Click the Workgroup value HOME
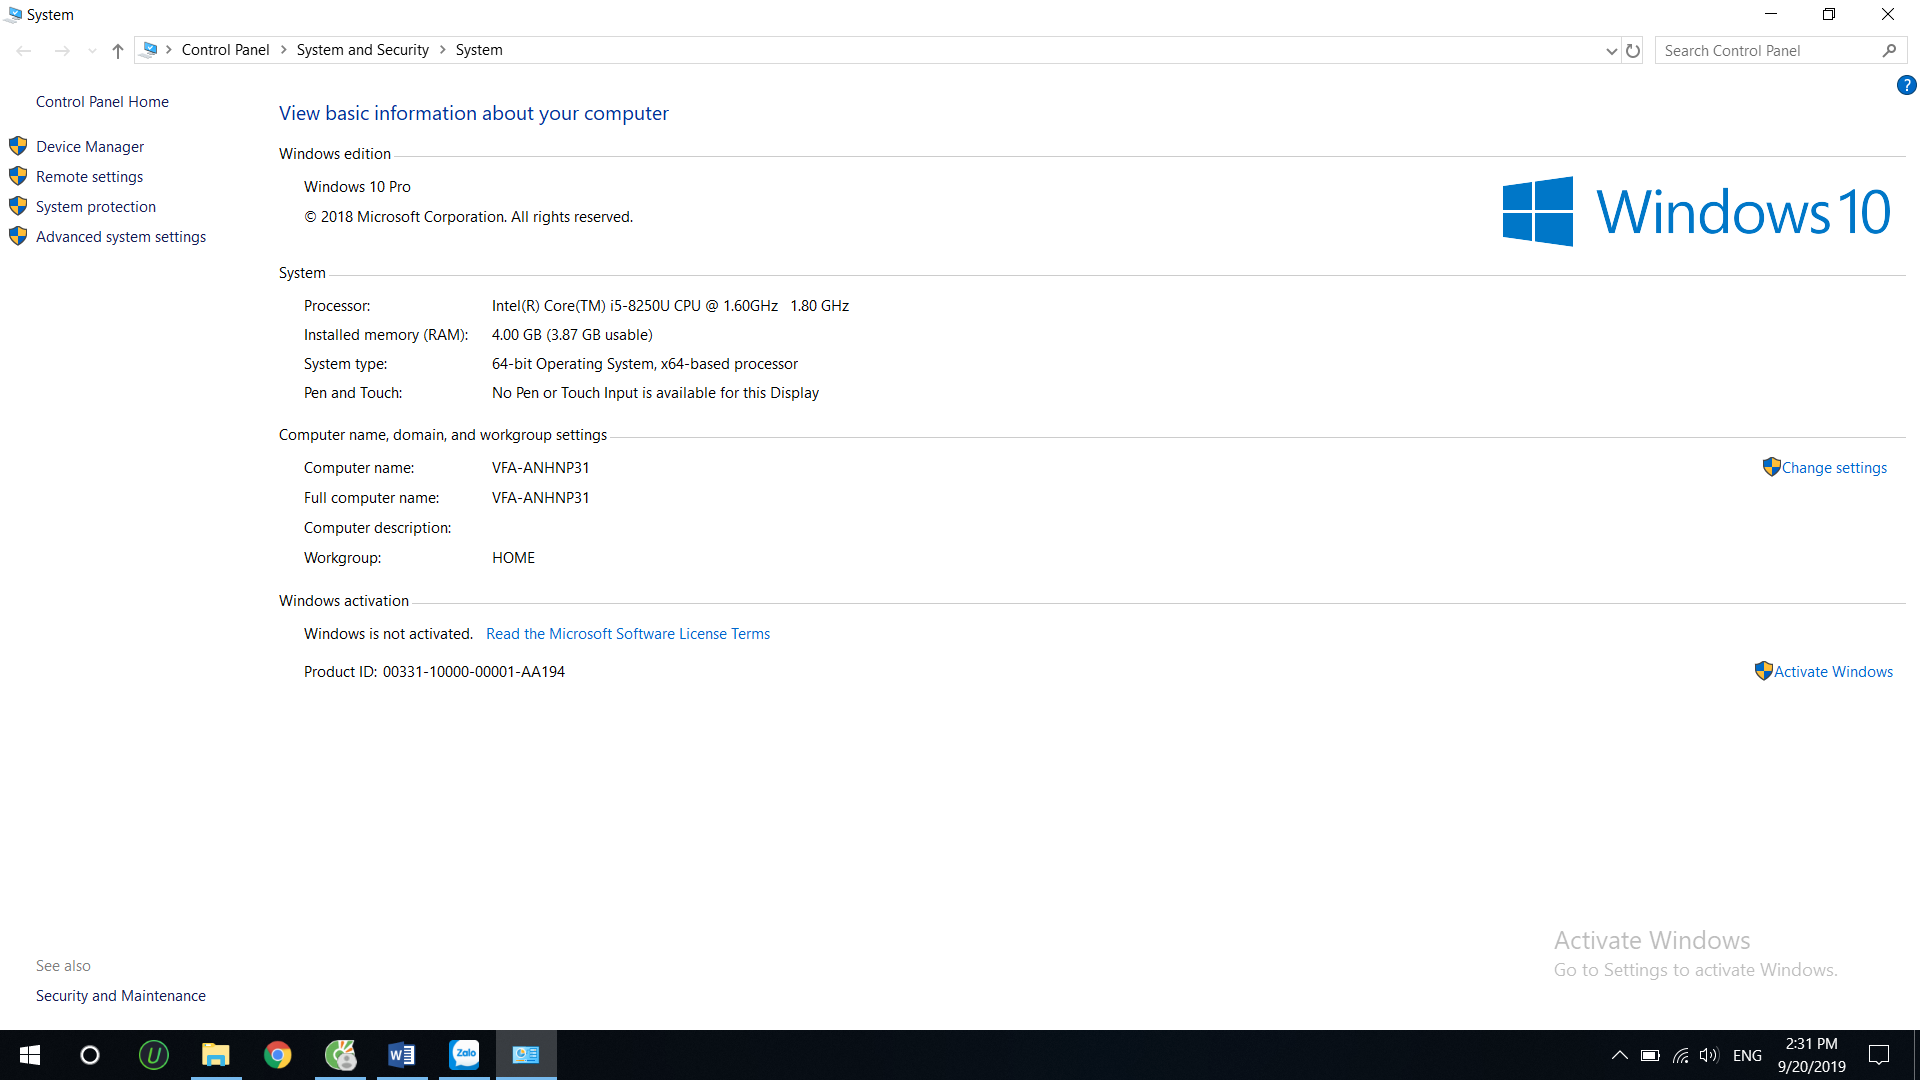This screenshot has height=1080, width=1920. click(513, 558)
